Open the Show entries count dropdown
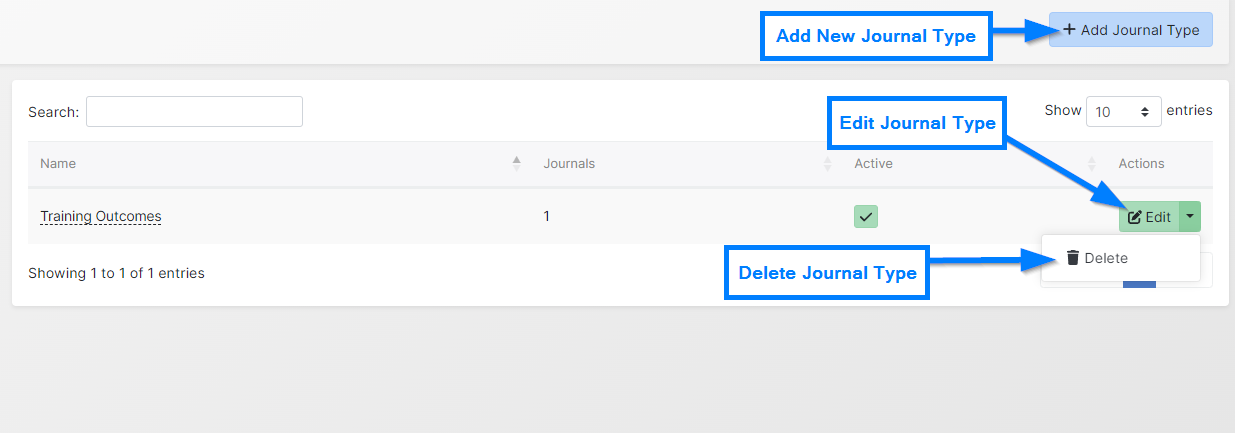The image size is (1235, 433). point(1123,112)
